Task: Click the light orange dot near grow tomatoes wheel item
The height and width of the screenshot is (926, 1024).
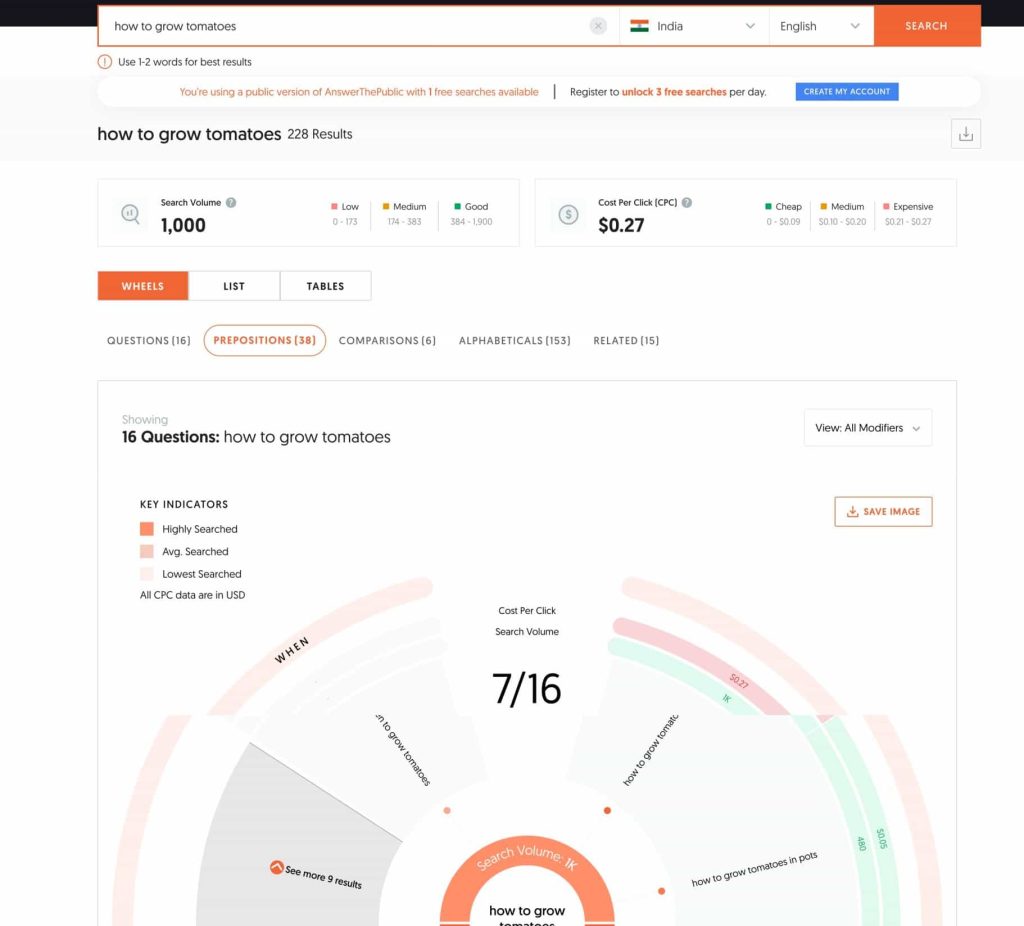Action: pyautogui.click(x=447, y=810)
